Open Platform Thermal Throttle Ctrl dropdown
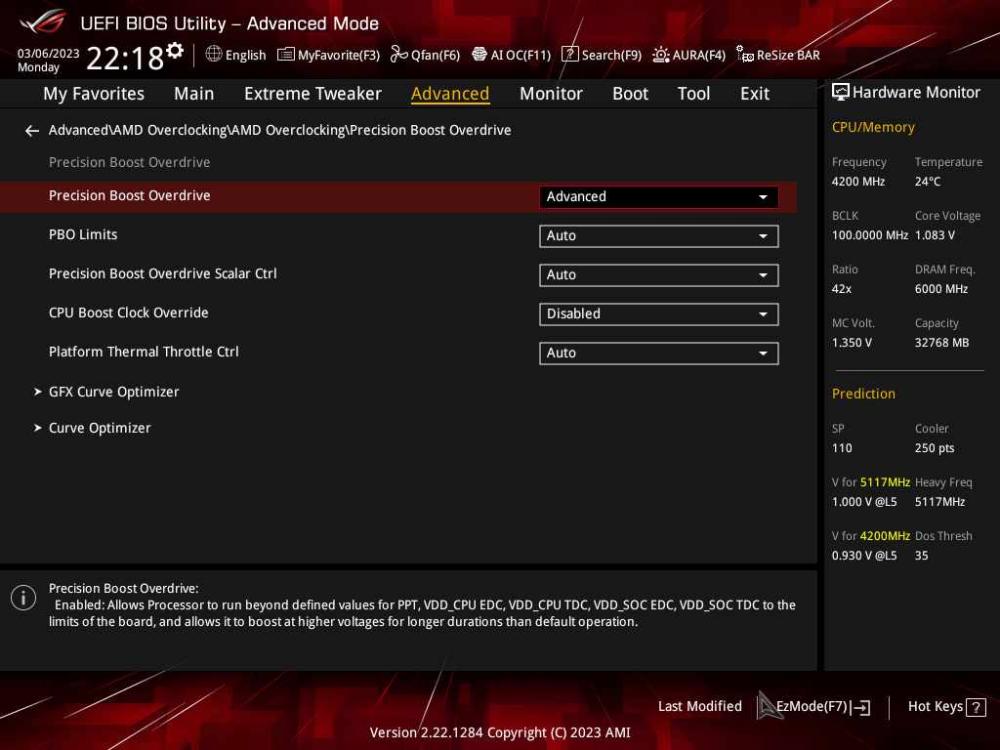Viewport: 1000px width, 750px height. [x=658, y=353]
